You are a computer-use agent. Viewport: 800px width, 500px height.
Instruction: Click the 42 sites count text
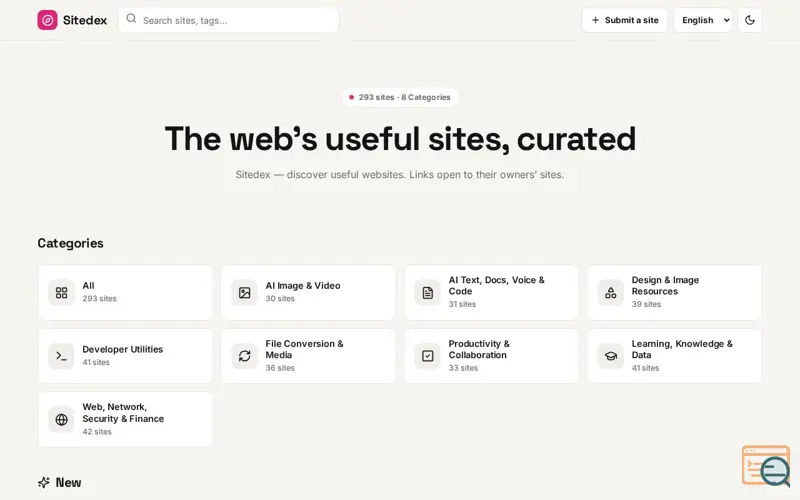click(97, 432)
